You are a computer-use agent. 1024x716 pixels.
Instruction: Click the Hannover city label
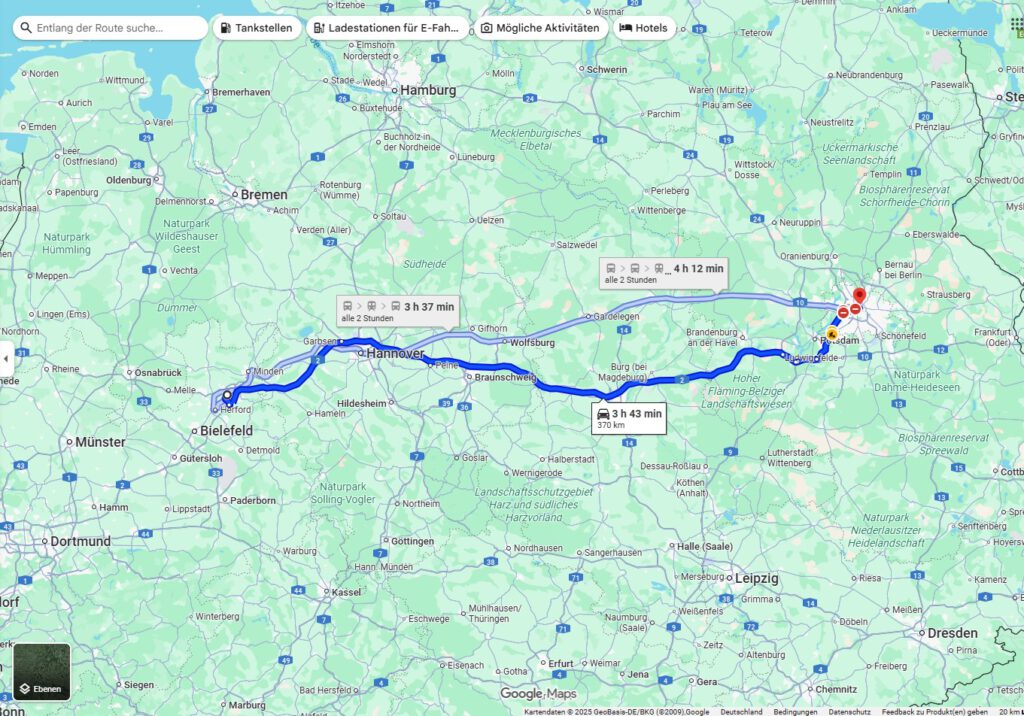pyautogui.click(x=395, y=353)
